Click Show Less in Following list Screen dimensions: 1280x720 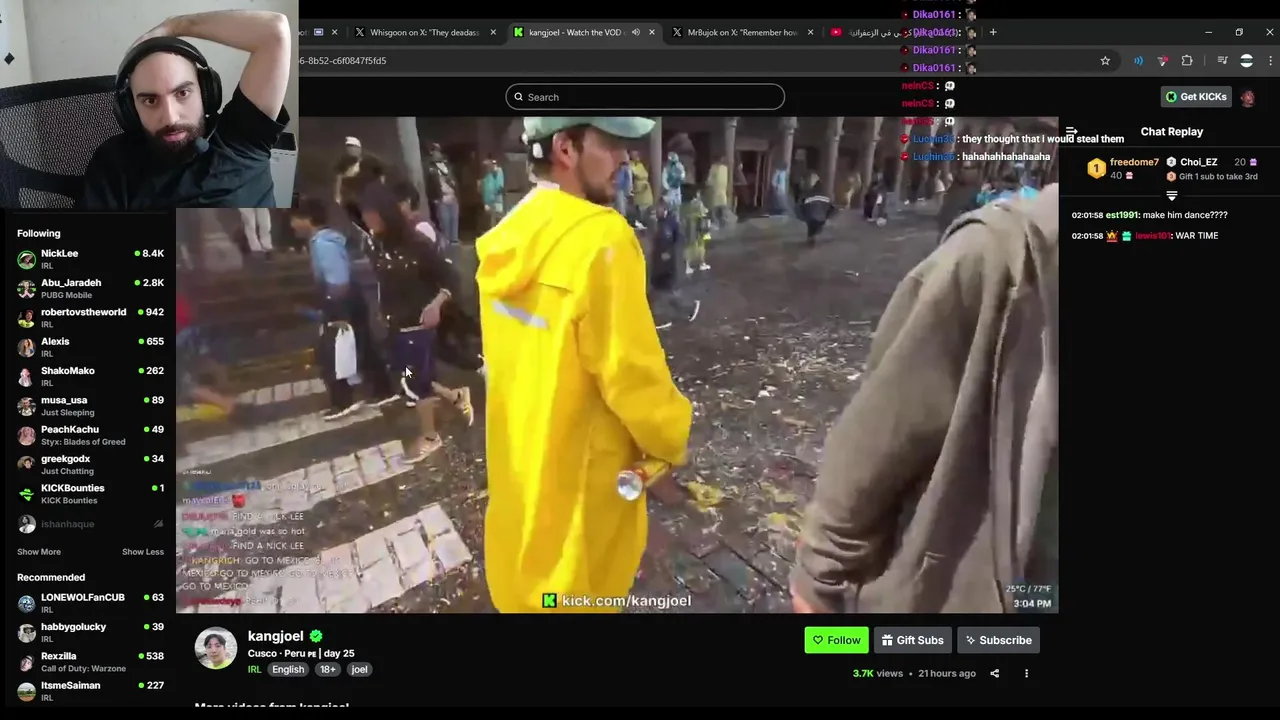click(x=143, y=552)
